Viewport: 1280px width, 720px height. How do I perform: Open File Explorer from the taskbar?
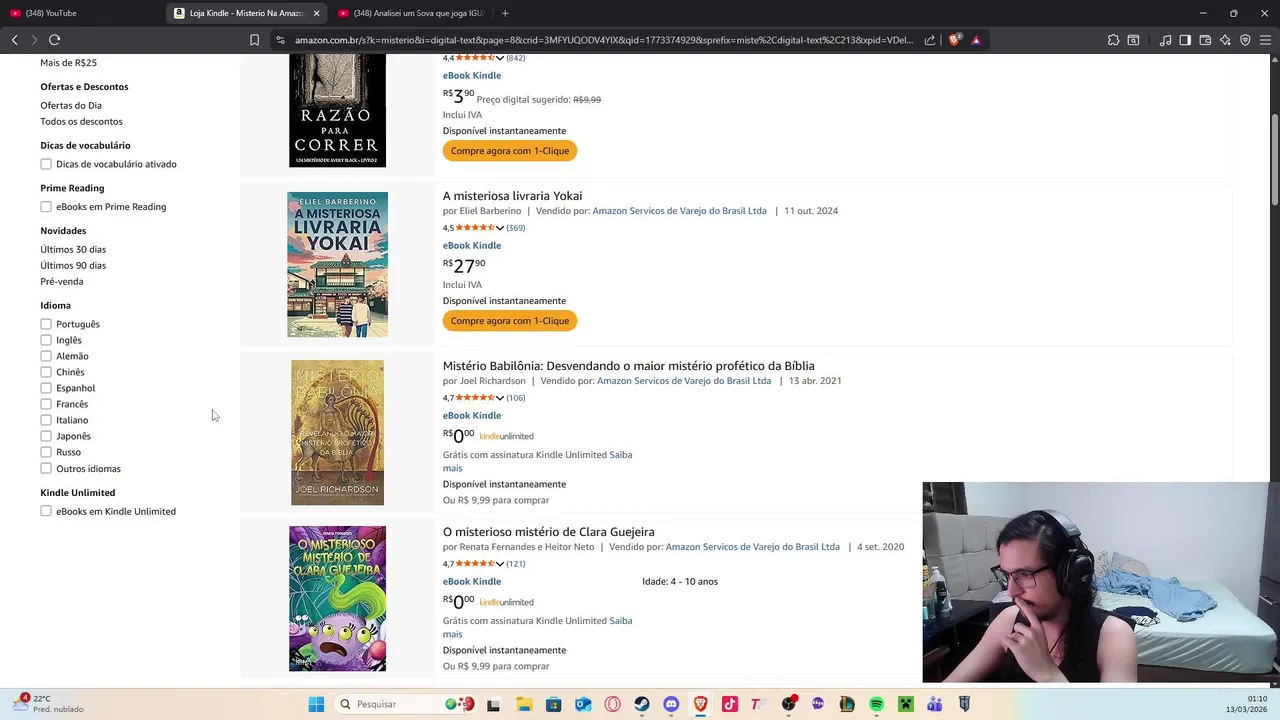(x=524, y=704)
